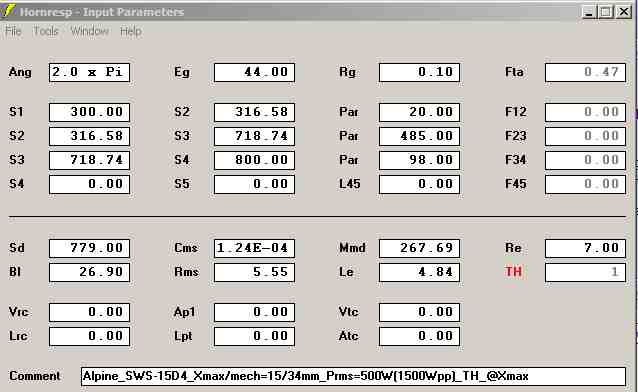Select the Eg field with 44.00
The width and height of the screenshot is (638, 392).
tap(254, 72)
